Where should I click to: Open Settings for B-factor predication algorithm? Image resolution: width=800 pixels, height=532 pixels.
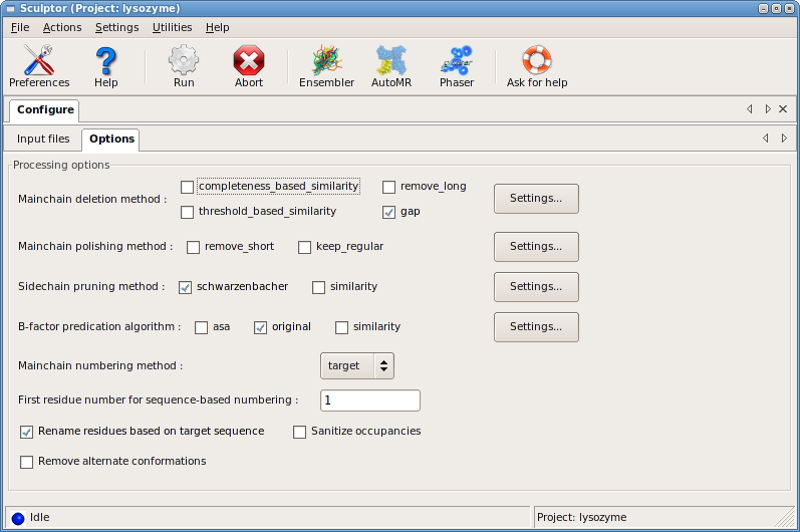tap(536, 327)
